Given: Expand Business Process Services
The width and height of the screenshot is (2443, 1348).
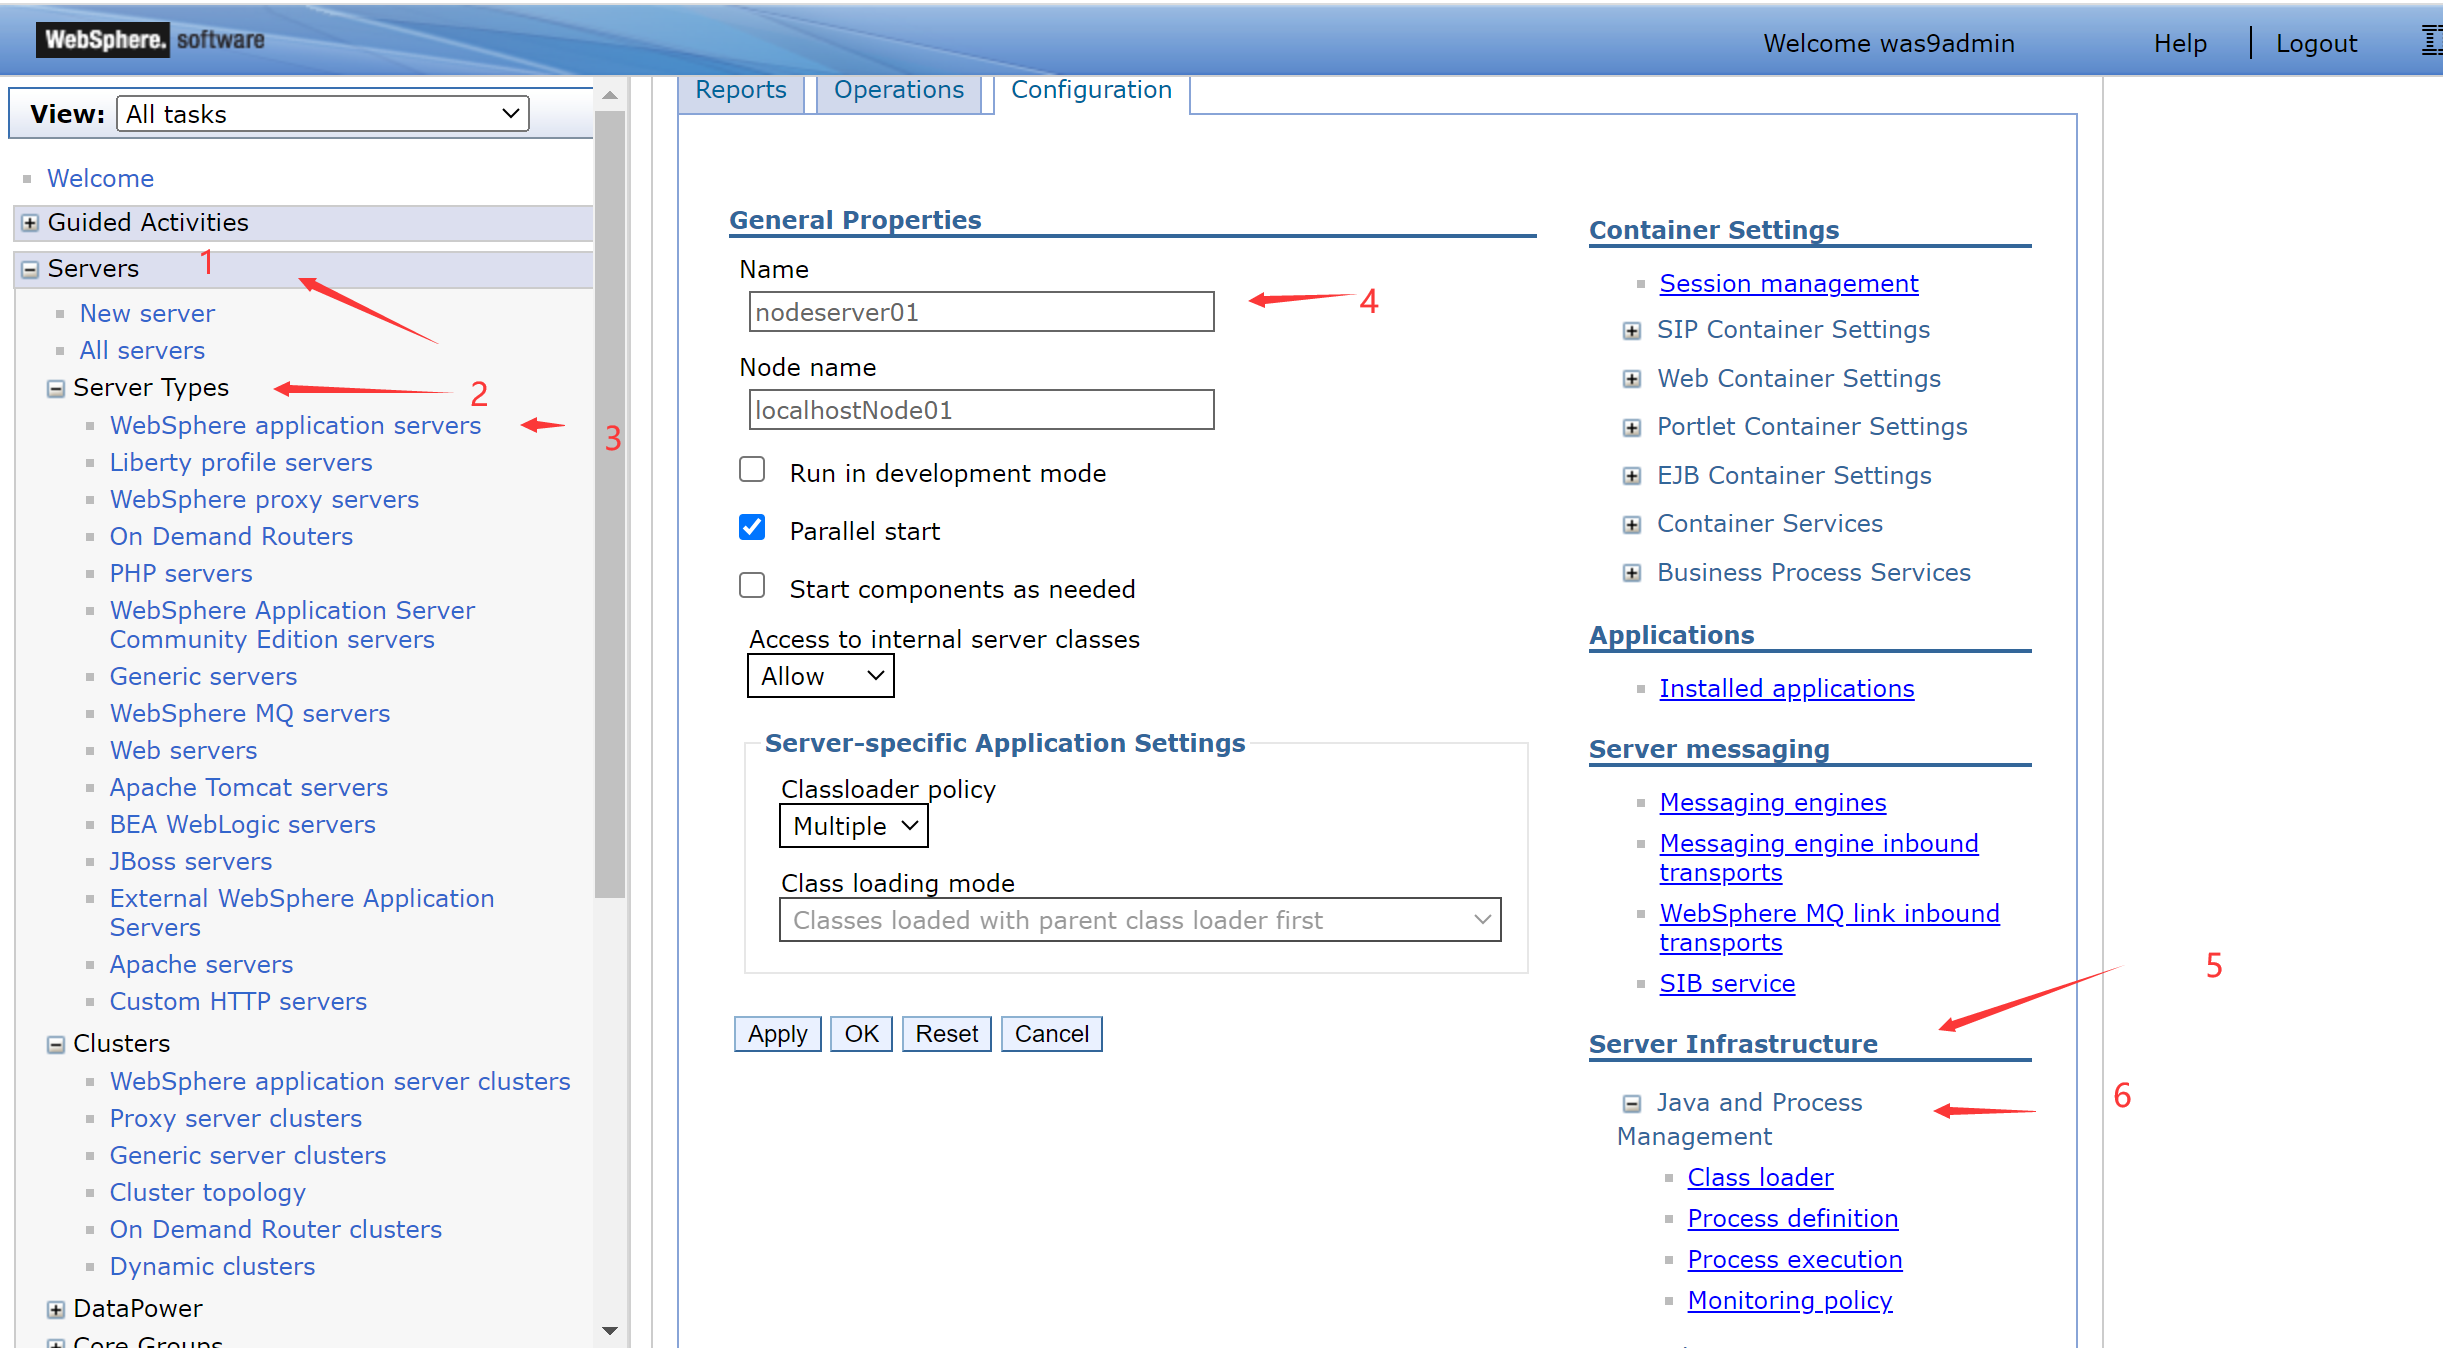Looking at the screenshot, I should pos(1632,573).
